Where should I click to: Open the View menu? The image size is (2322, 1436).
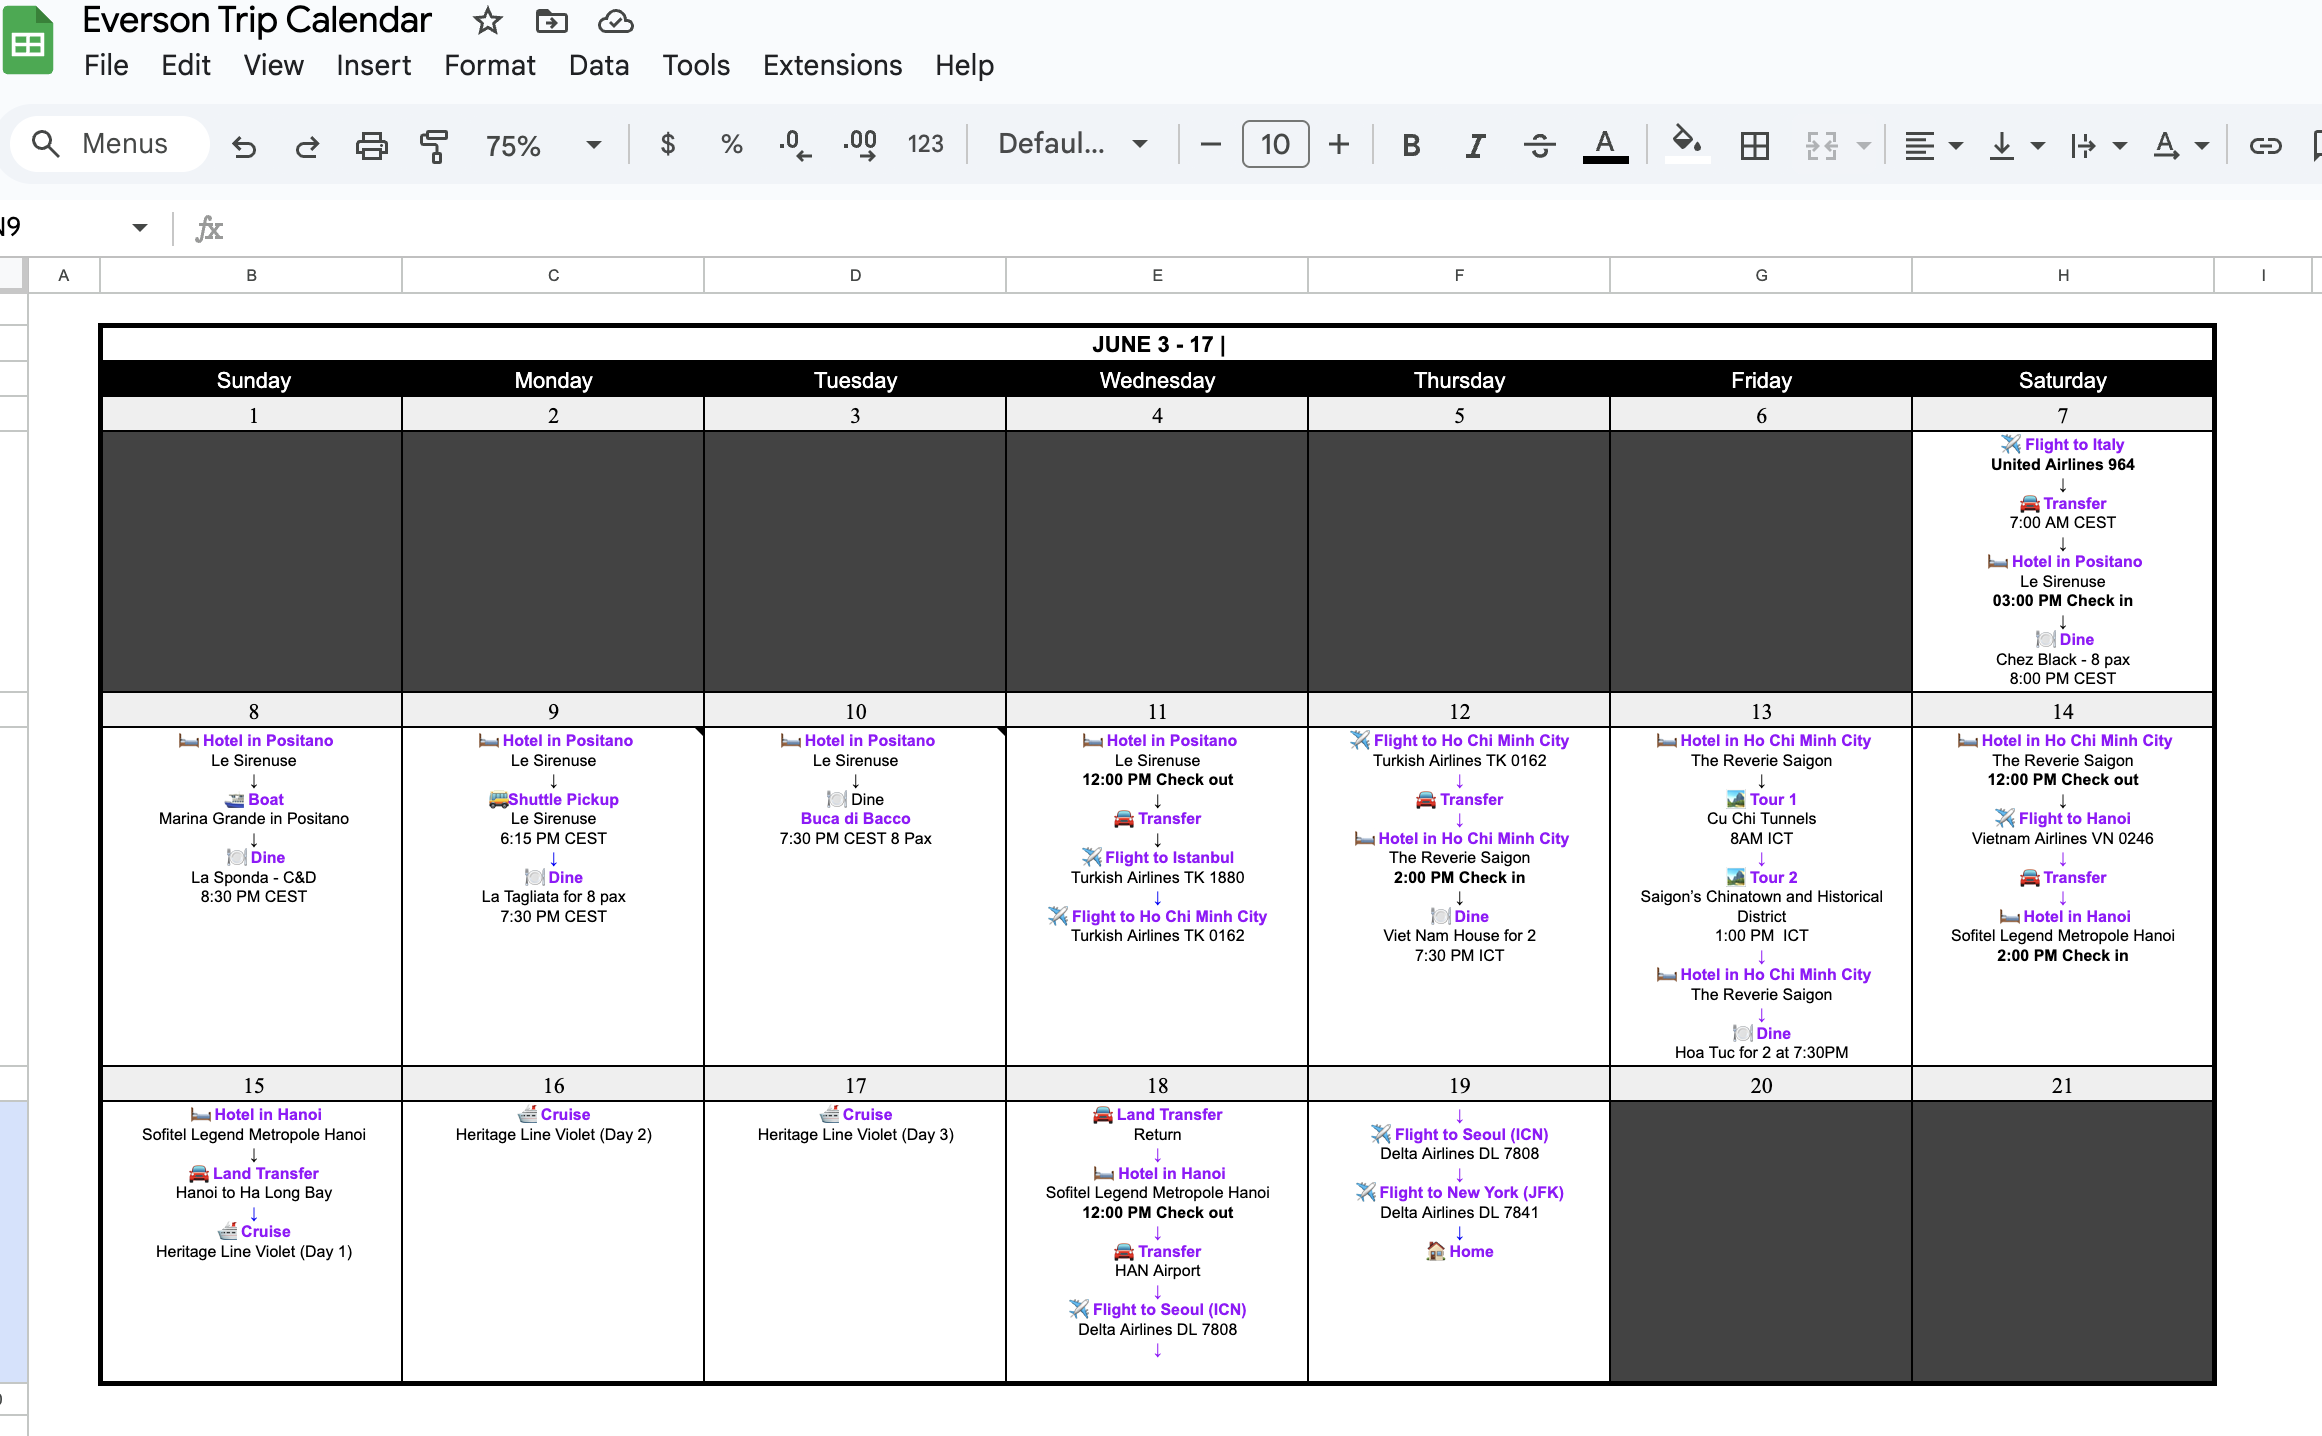(x=273, y=66)
